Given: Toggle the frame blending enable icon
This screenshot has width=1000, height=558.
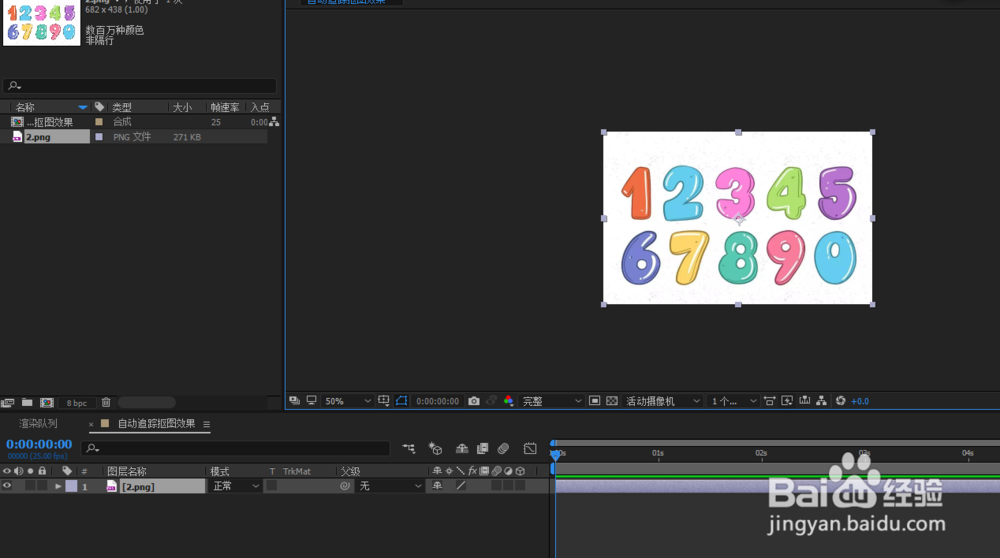Looking at the screenshot, I should pos(483,448).
